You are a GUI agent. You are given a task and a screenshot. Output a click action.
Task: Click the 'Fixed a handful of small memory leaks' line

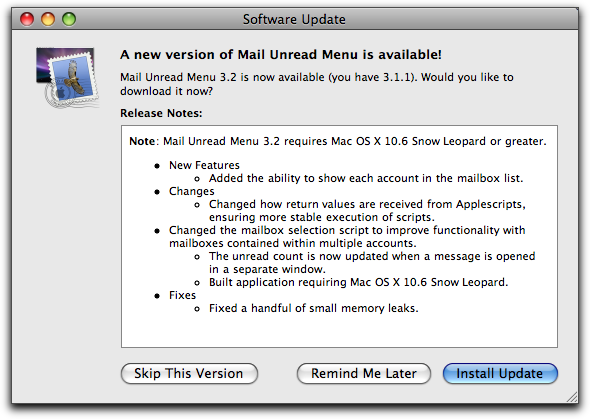314,308
